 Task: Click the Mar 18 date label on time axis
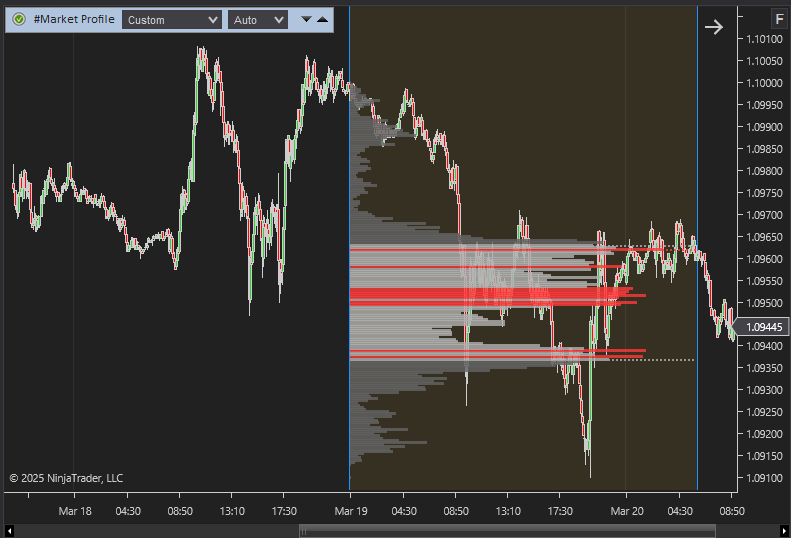tap(75, 511)
